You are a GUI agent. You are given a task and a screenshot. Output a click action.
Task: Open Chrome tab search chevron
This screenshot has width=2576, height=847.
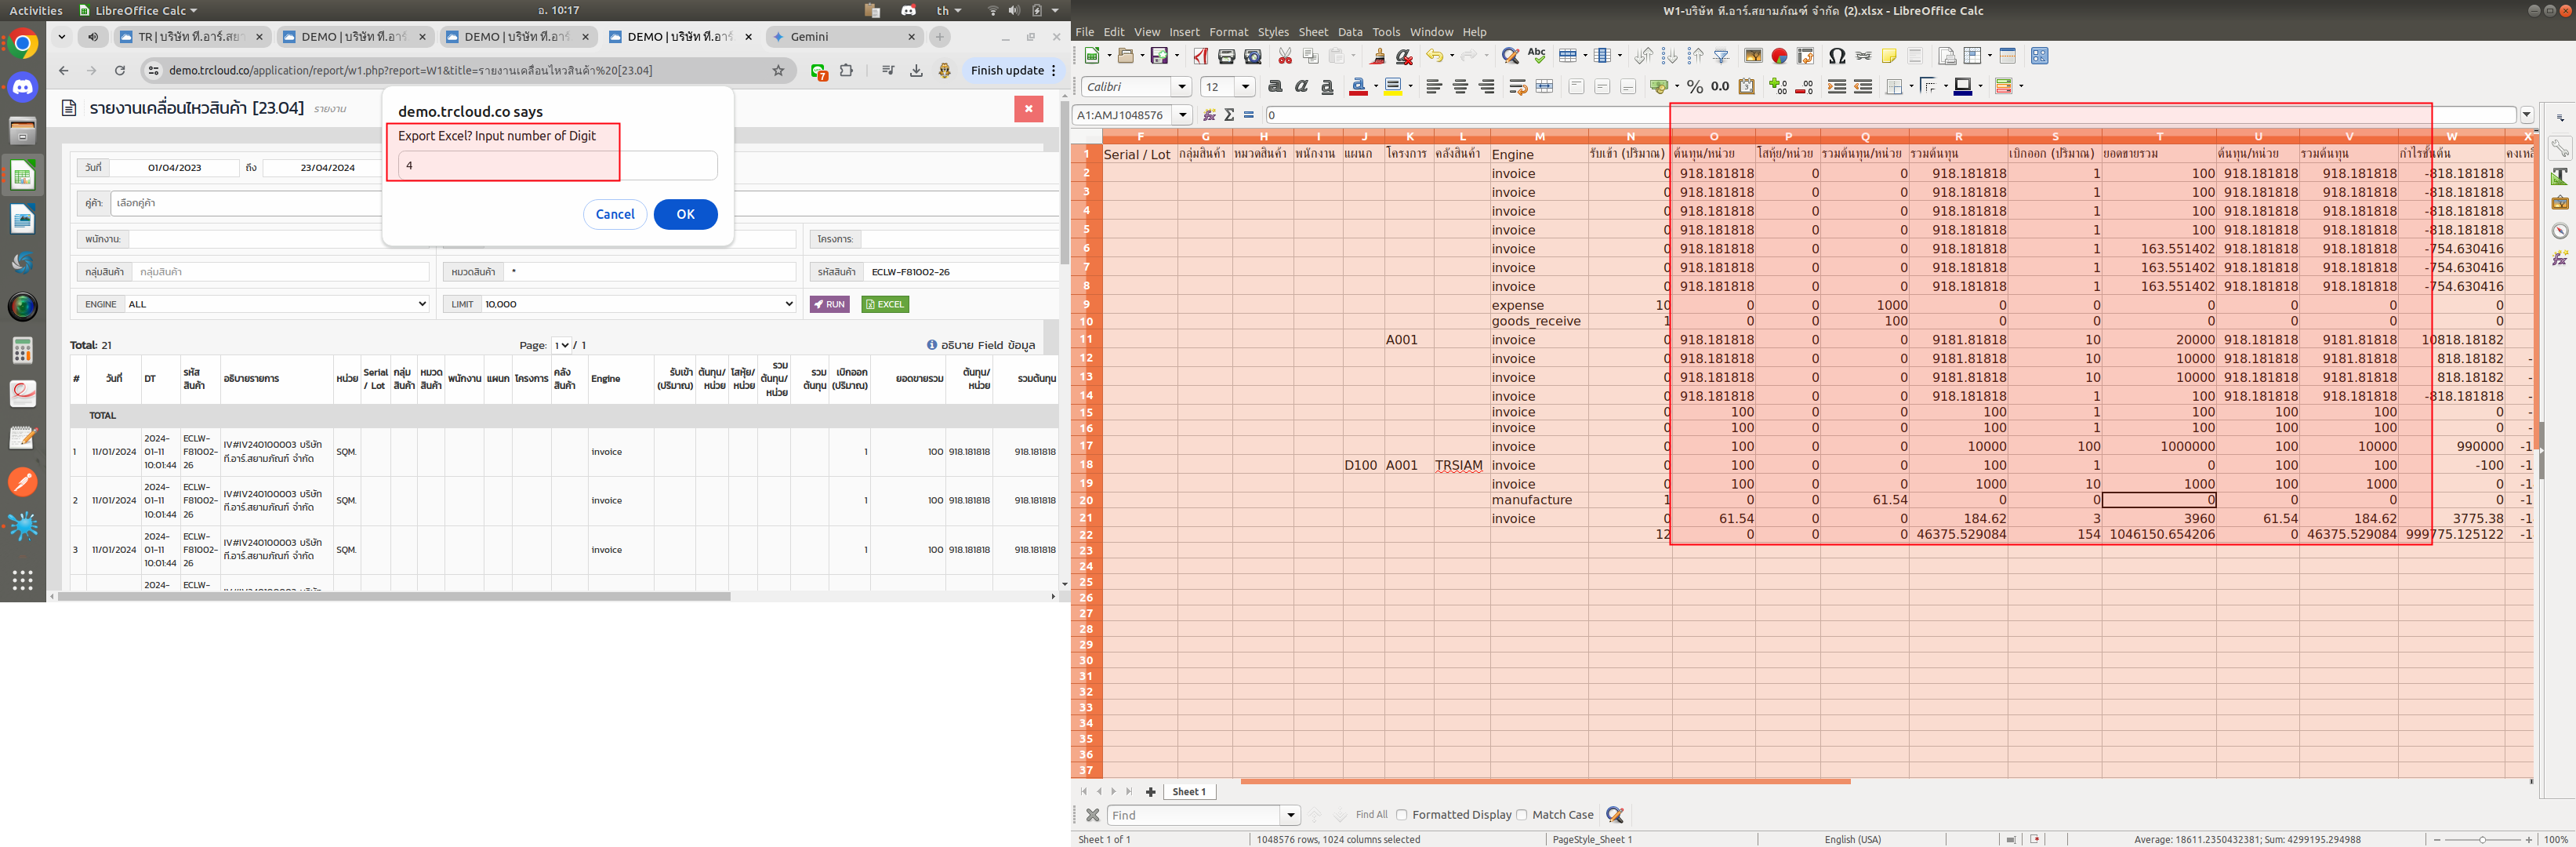coord(61,37)
